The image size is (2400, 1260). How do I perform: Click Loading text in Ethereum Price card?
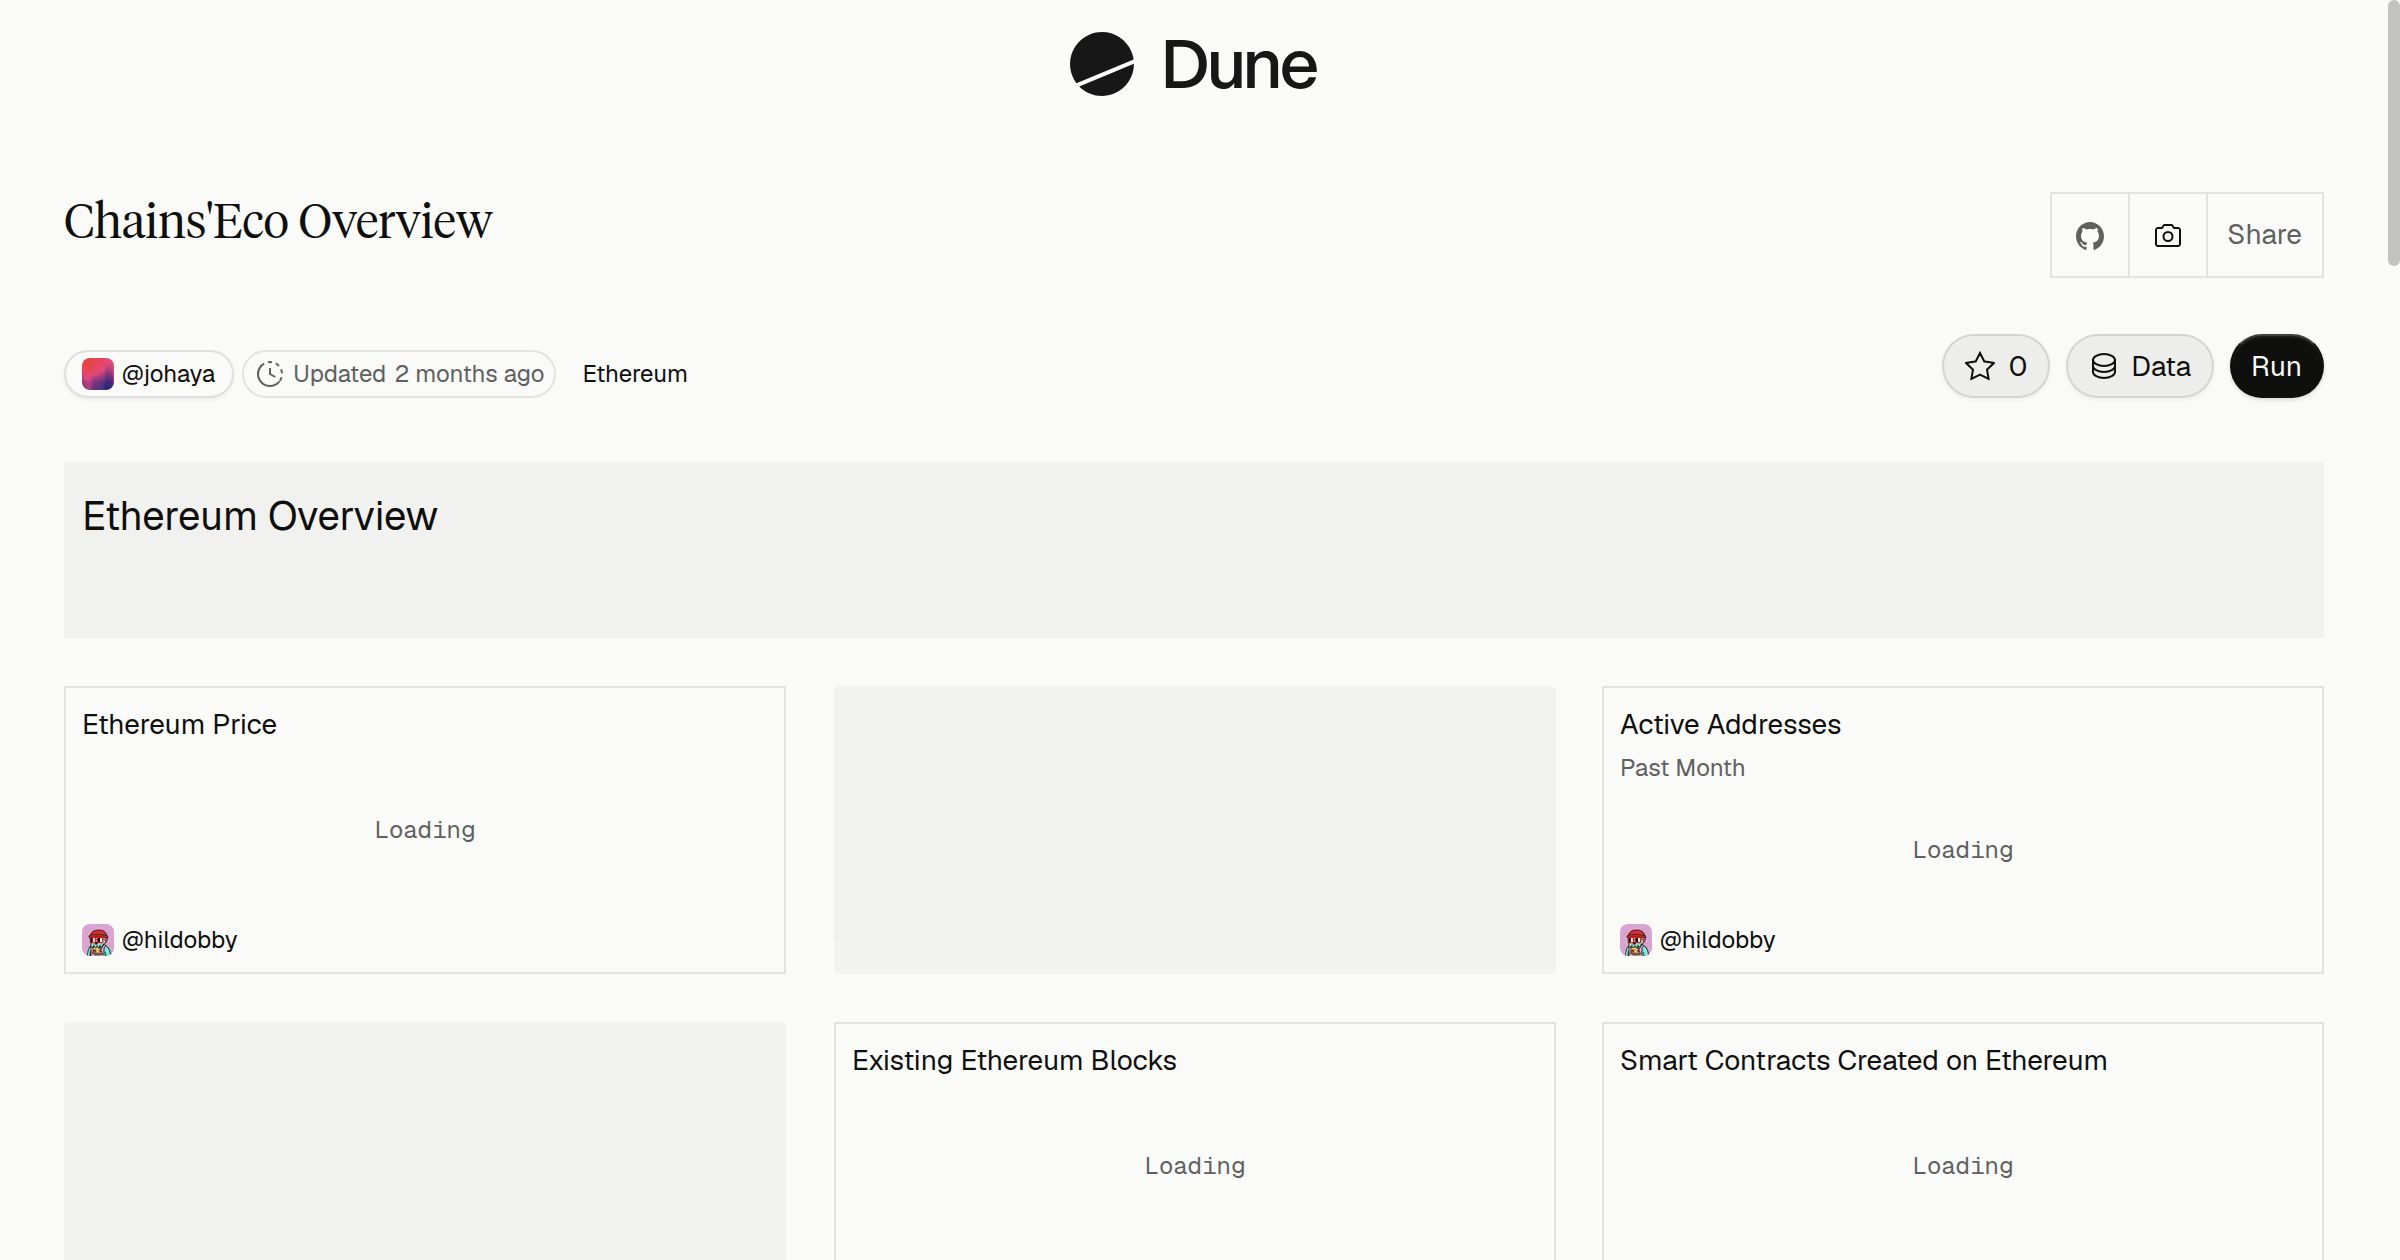pos(425,830)
